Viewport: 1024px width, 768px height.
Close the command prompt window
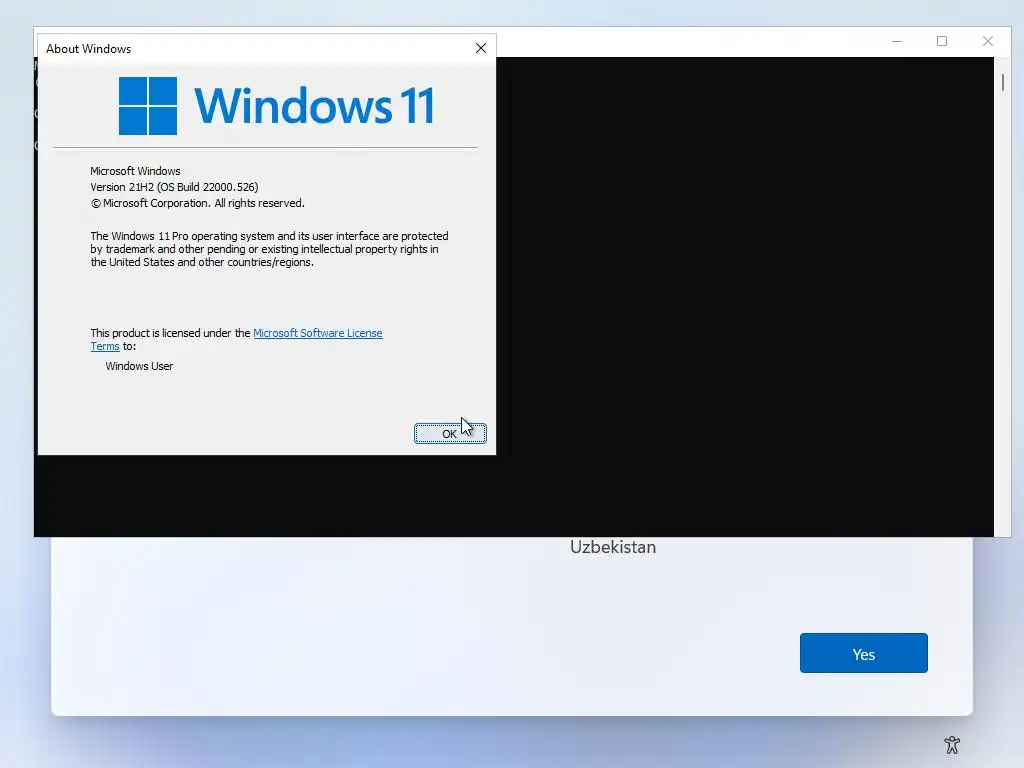987,41
